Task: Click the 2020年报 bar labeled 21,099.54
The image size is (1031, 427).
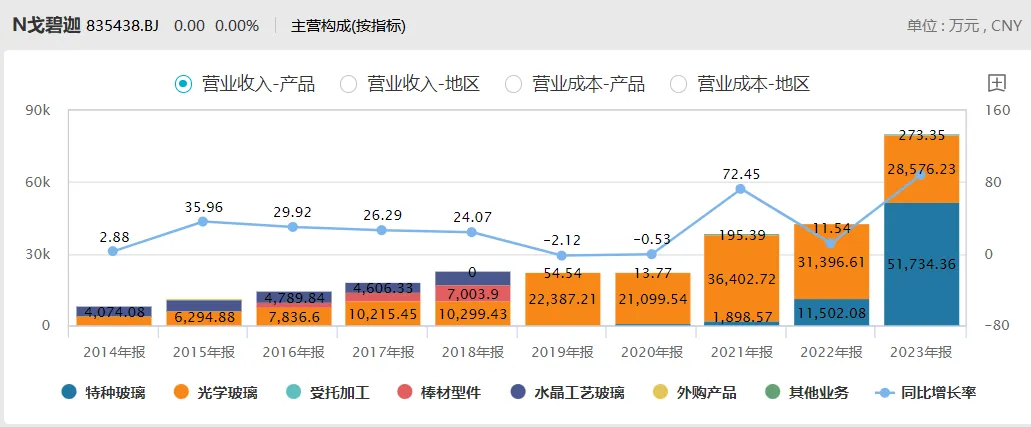Action: 652,299
